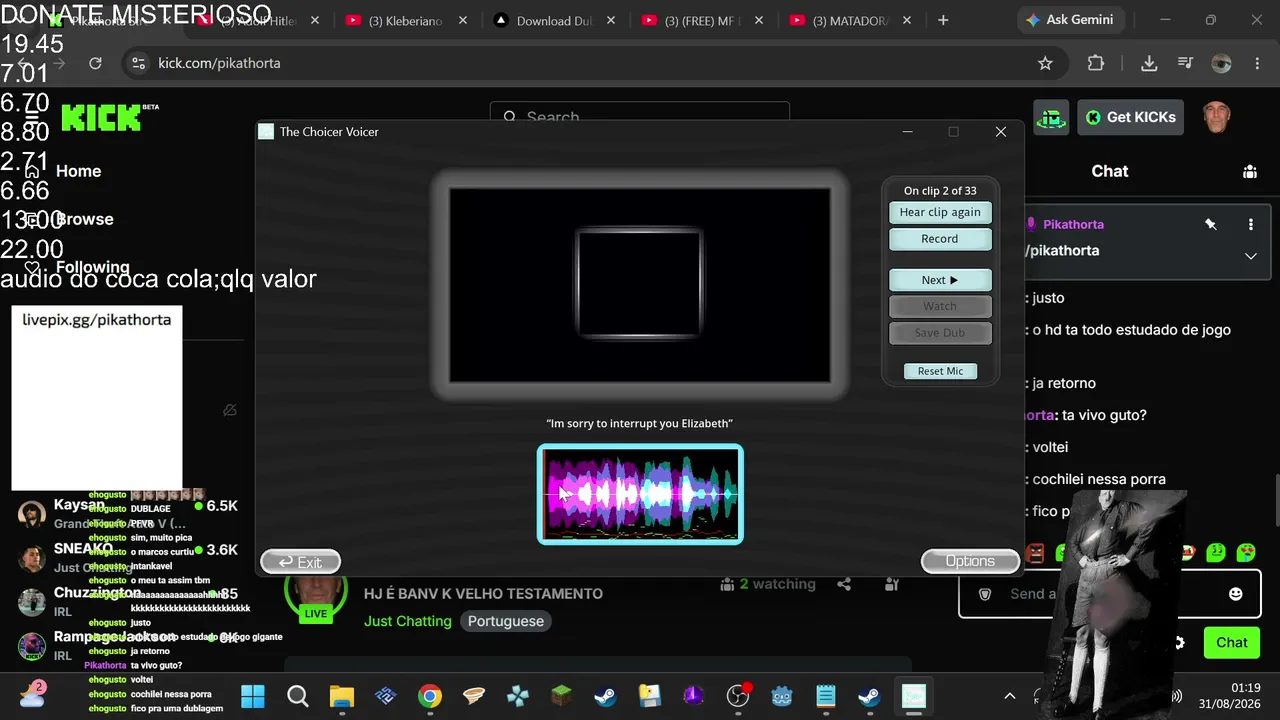Send message with the Chat button
Viewport: 1280px width, 720px height.
click(1231, 643)
